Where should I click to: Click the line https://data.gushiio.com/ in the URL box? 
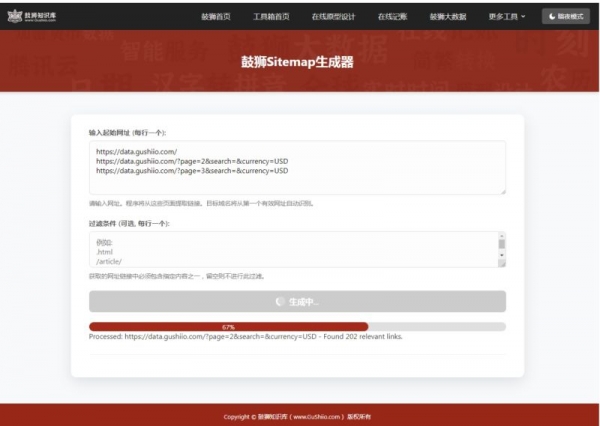coord(136,152)
